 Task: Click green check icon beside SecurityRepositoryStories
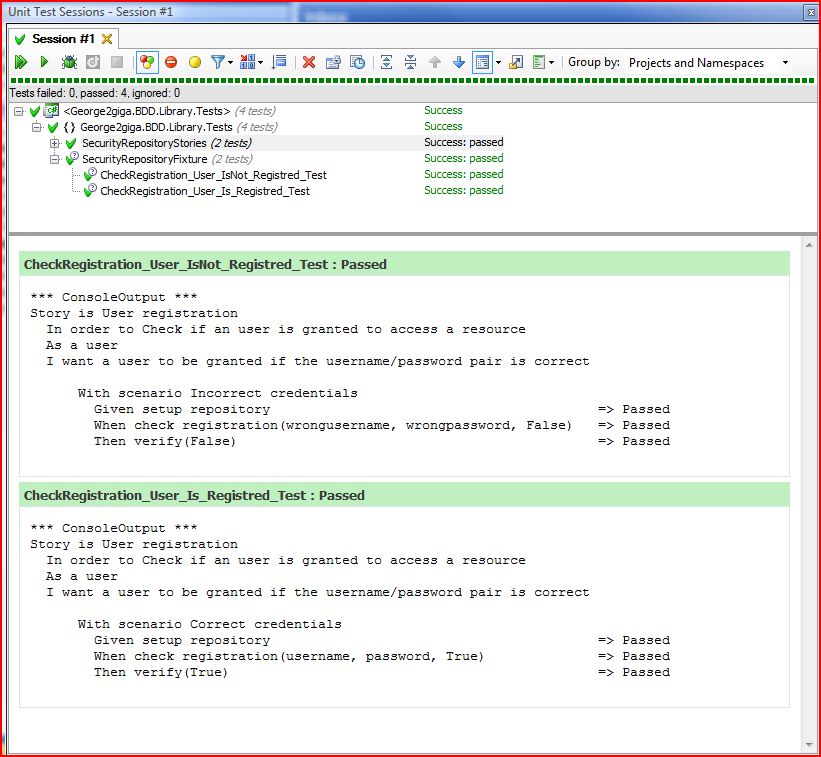71,143
